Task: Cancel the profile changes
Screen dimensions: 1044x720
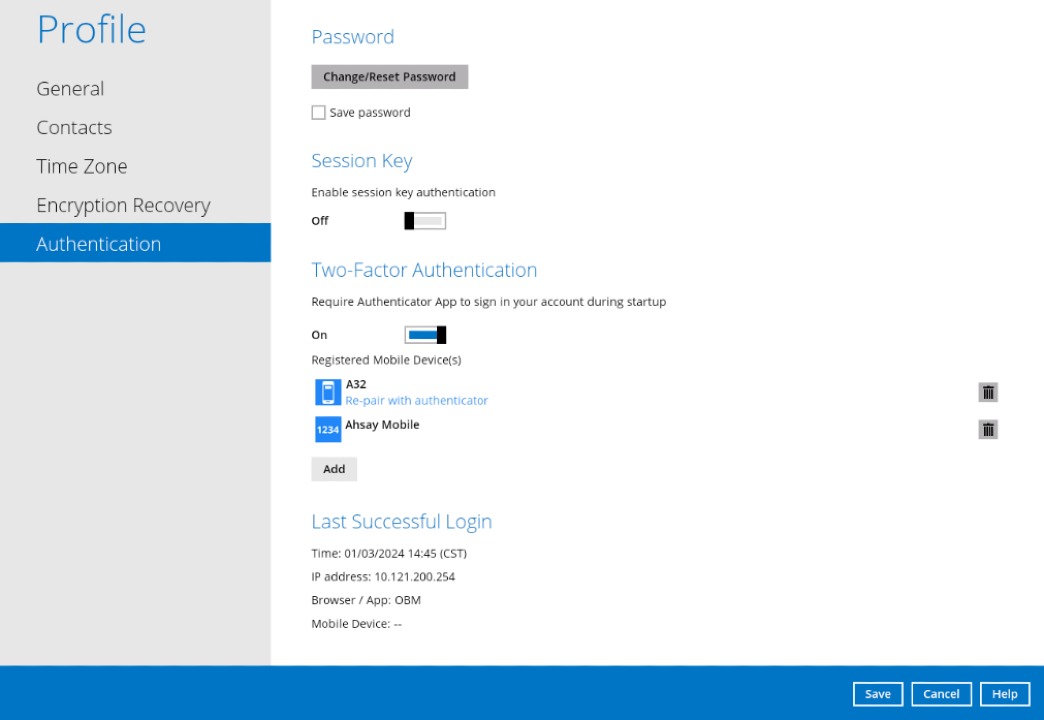Action: 941,694
